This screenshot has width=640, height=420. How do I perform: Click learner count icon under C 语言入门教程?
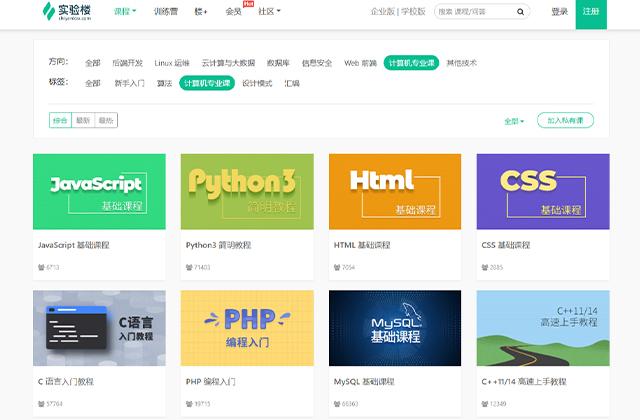(42, 405)
